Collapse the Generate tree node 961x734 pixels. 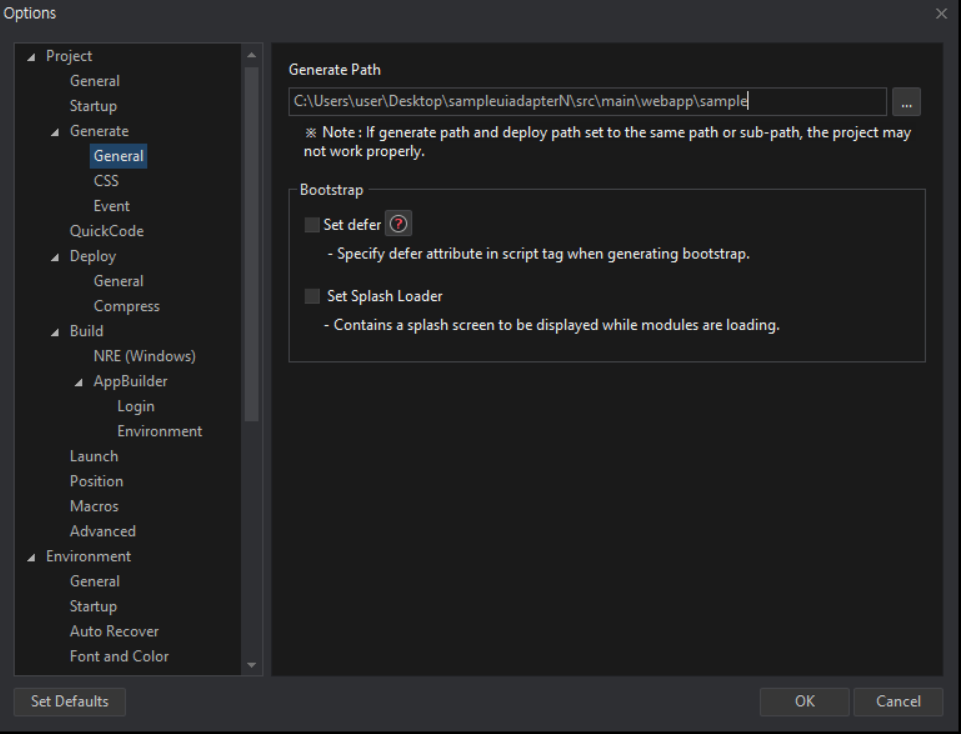coord(55,132)
